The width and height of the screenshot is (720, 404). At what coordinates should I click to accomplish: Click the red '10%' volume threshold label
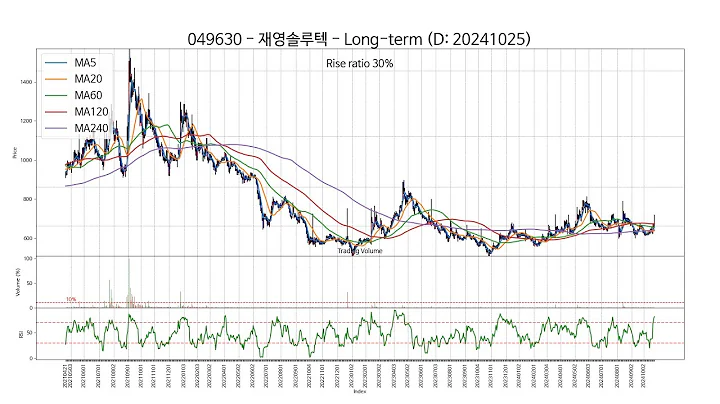click(x=71, y=299)
